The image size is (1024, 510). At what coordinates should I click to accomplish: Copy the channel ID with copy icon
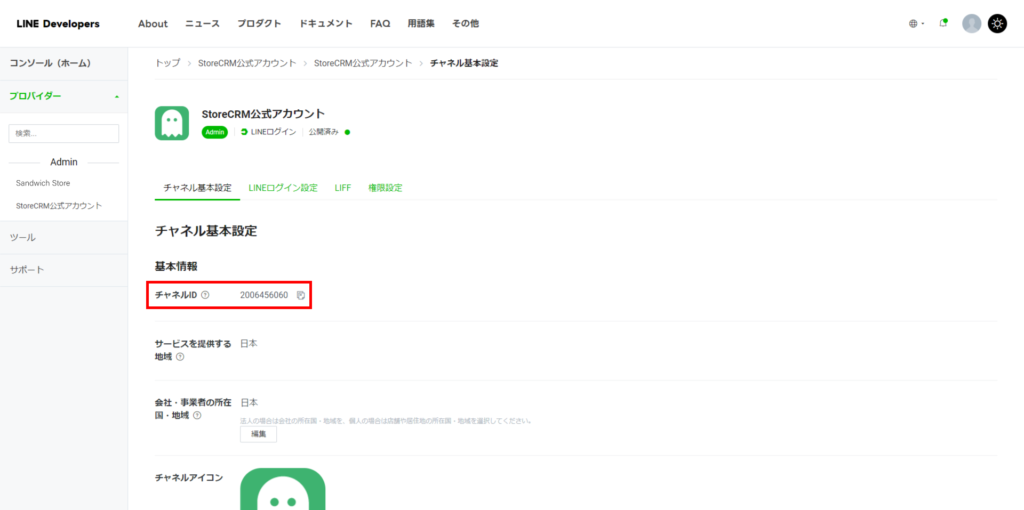coord(300,295)
